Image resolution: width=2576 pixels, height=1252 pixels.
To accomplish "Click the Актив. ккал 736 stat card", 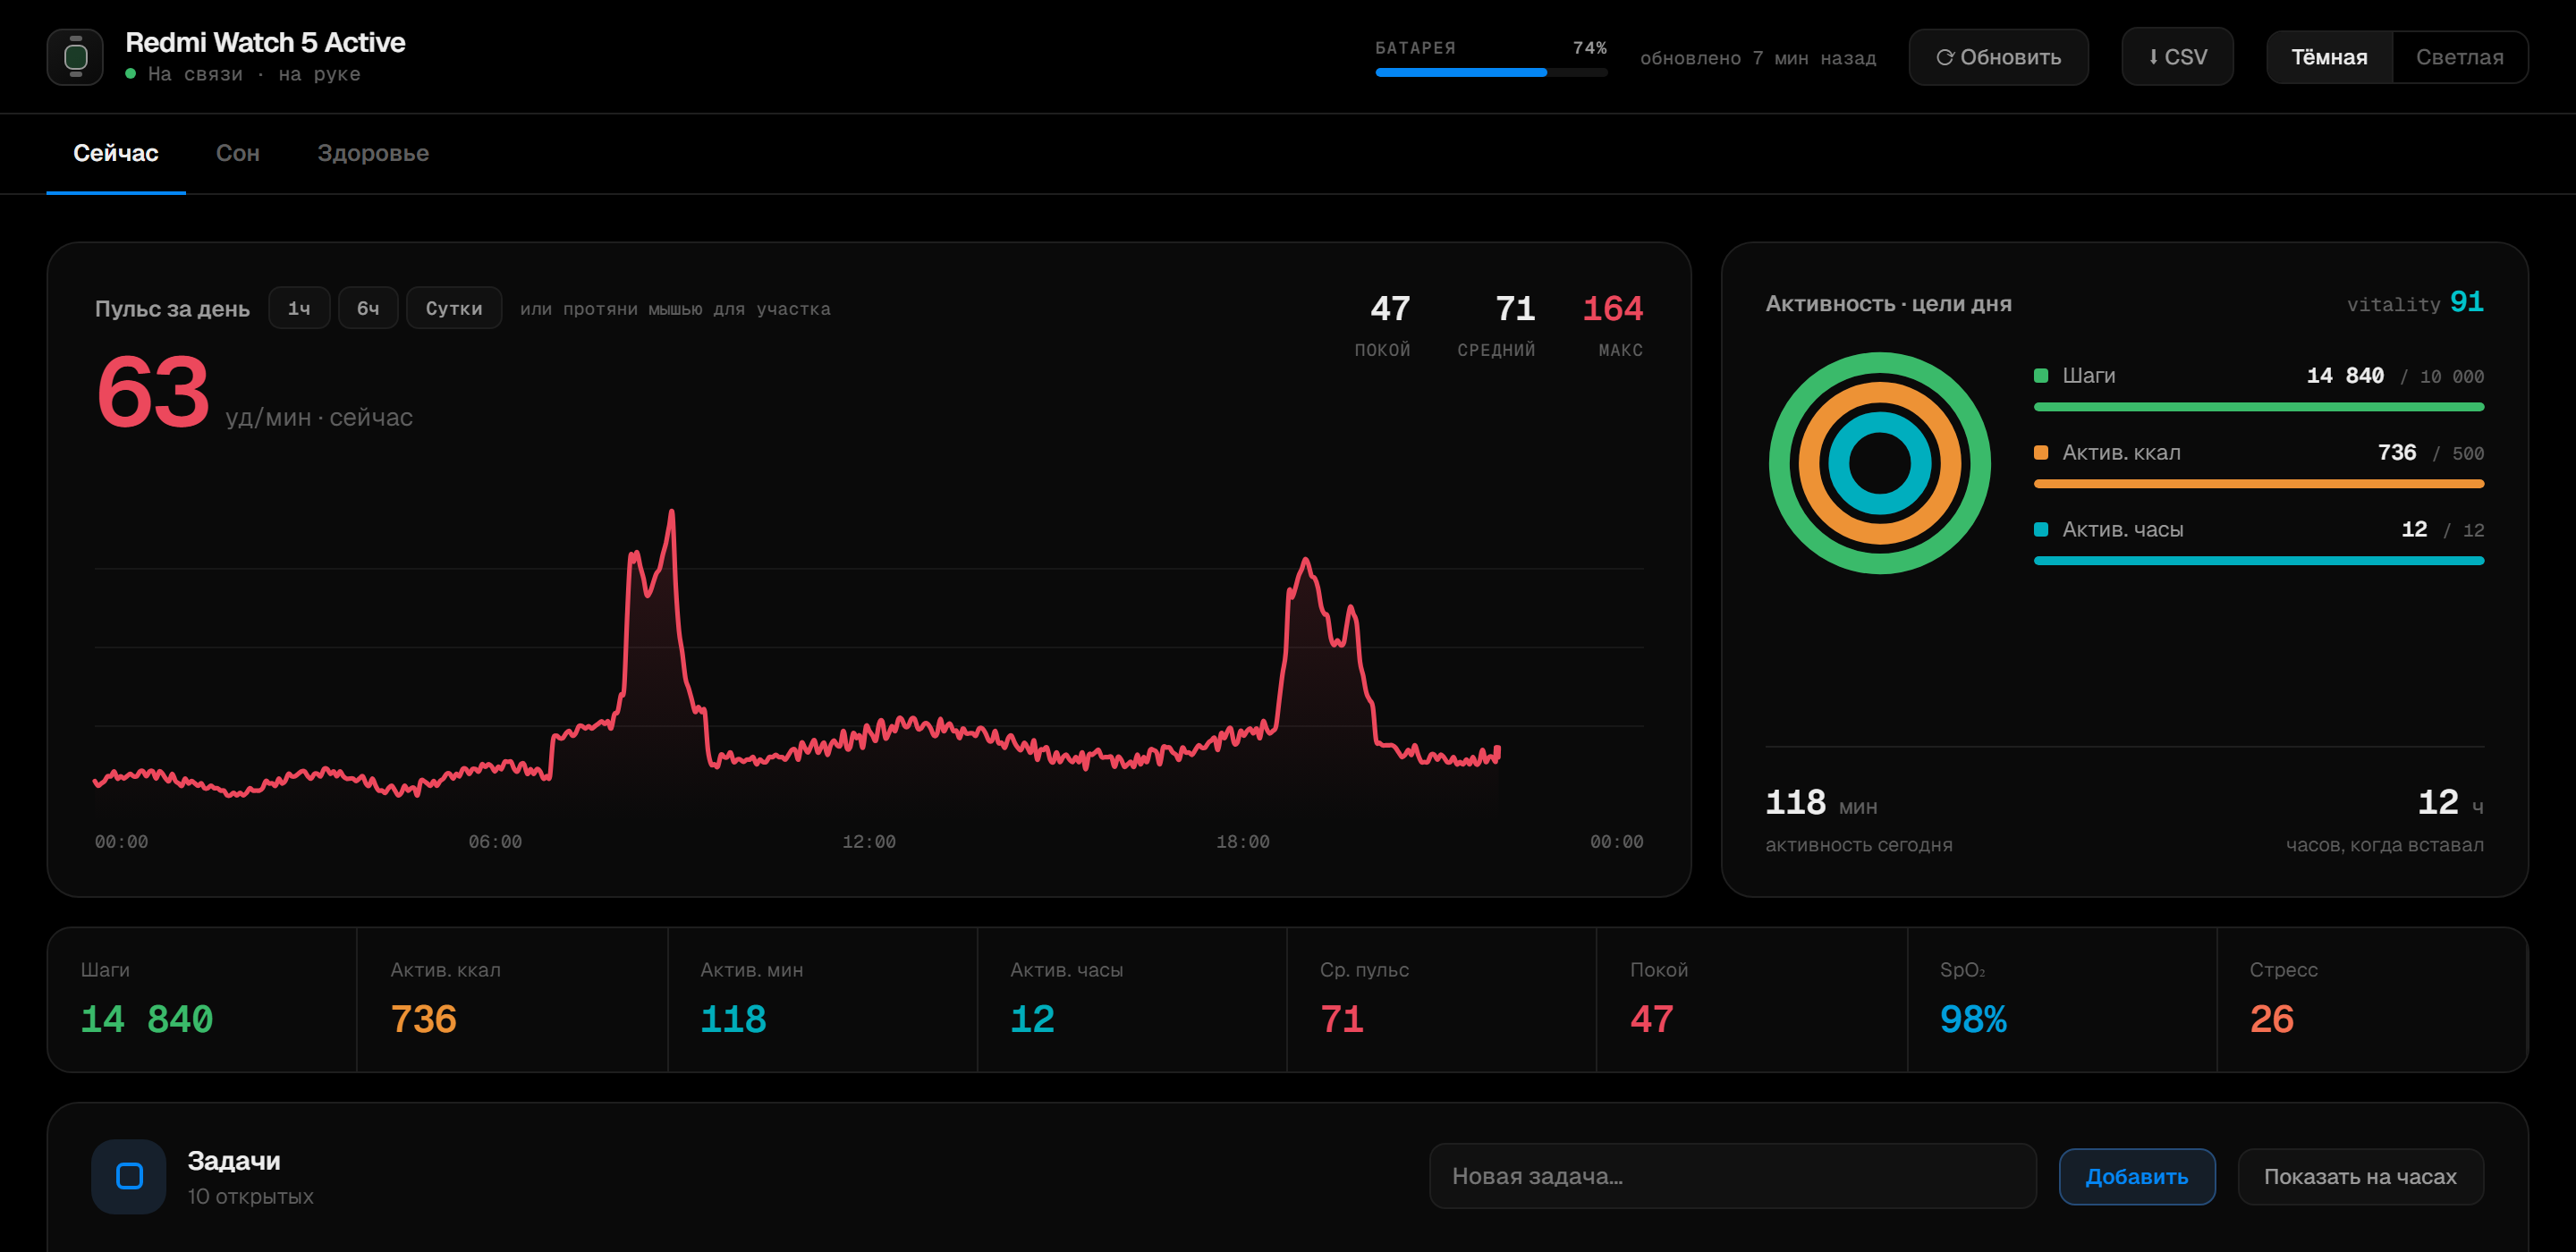I will [x=512, y=1000].
